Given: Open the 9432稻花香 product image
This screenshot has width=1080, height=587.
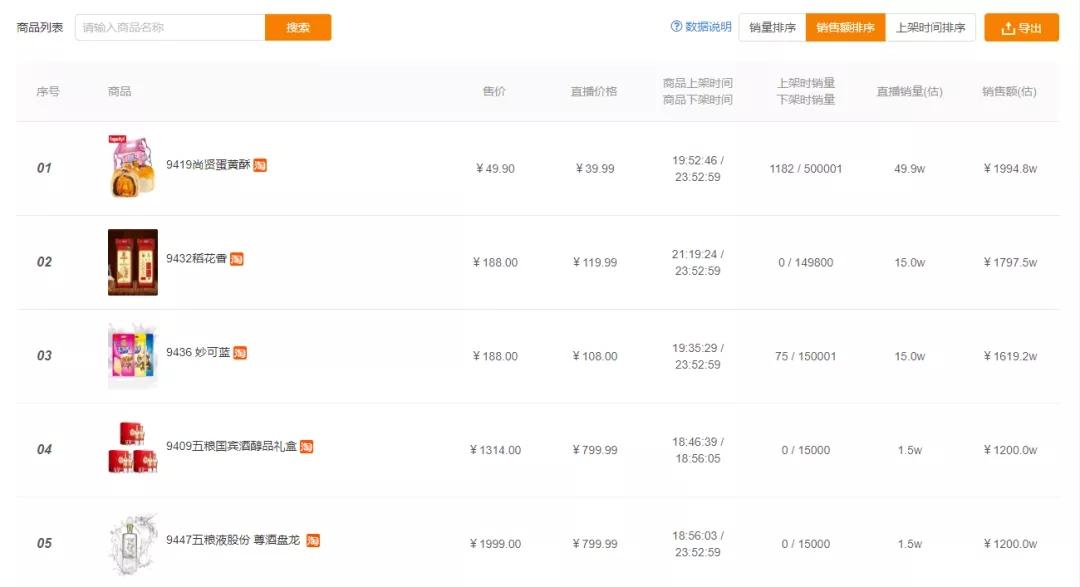Looking at the screenshot, I should pyautogui.click(x=133, y=262).
